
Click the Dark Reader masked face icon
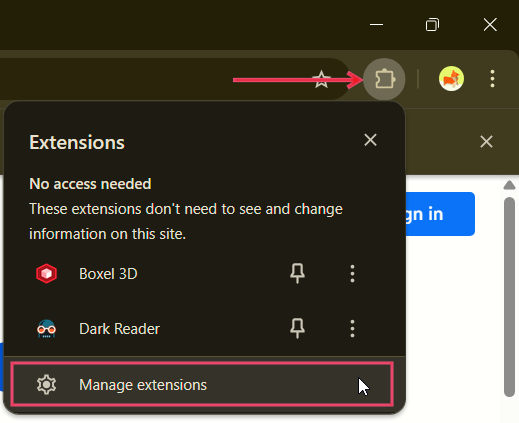tap(46, 329)
